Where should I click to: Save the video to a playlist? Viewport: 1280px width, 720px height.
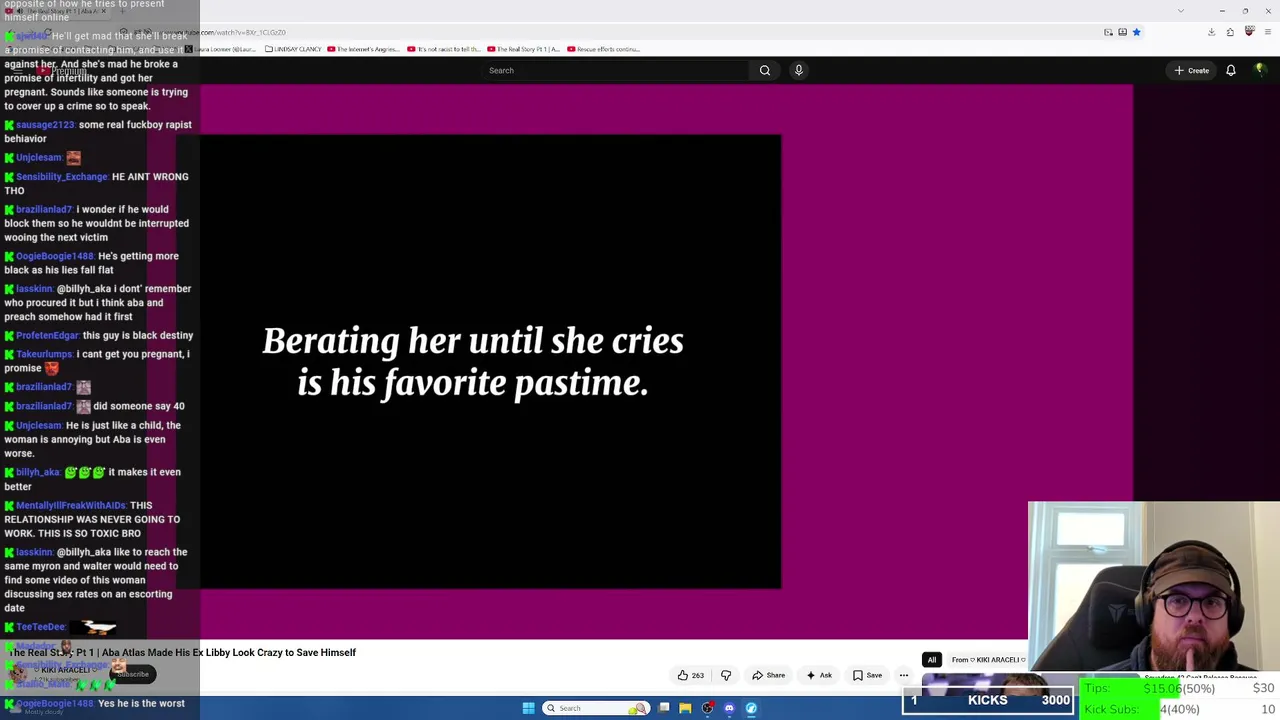tap(867, 675)
